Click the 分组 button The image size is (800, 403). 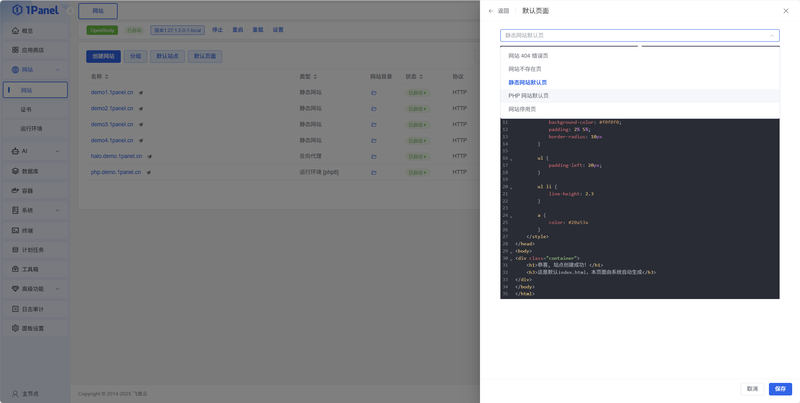(135, 56)
